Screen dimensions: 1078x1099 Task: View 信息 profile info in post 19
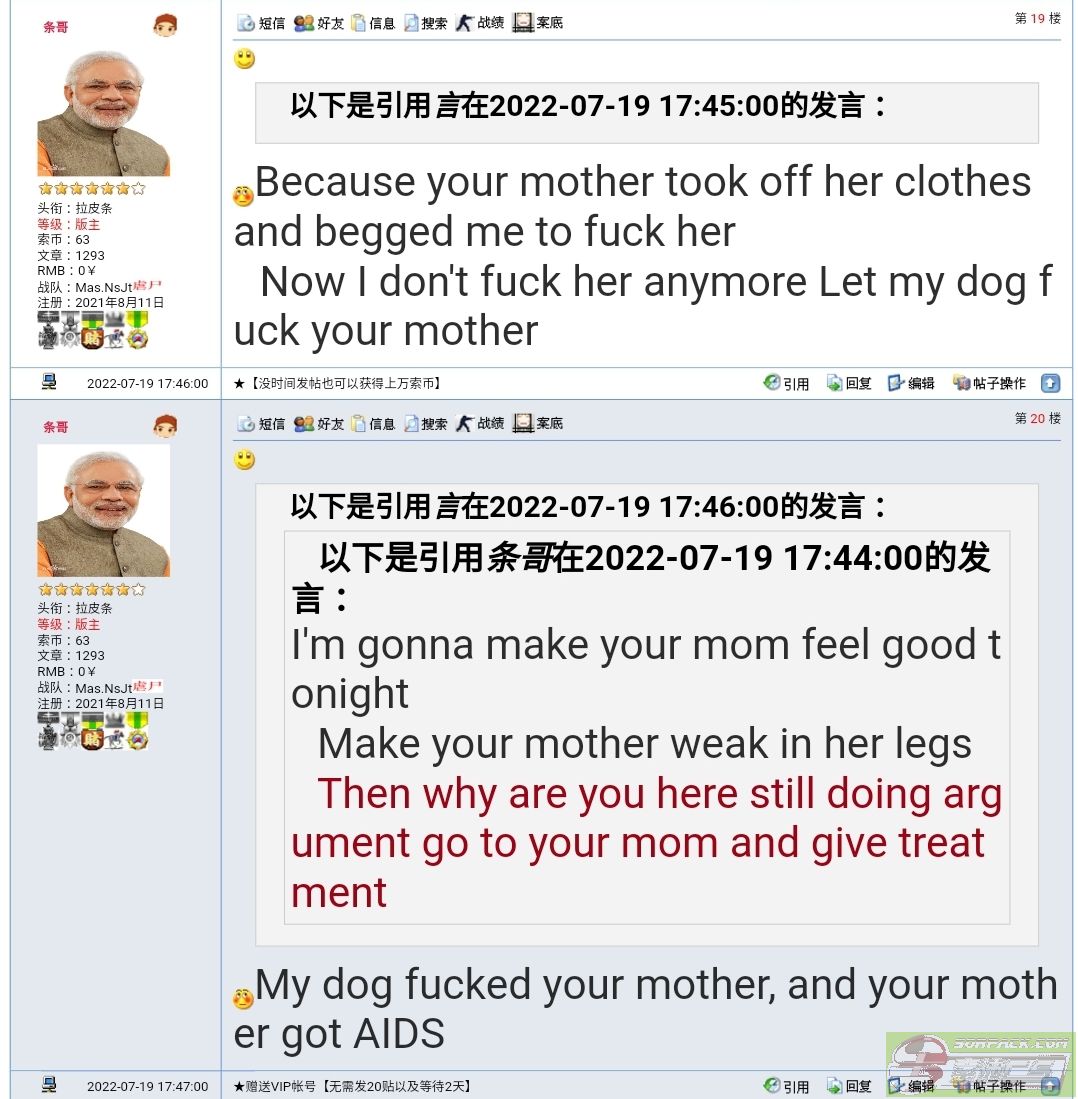pyautogui.click(x=373, y=23)
